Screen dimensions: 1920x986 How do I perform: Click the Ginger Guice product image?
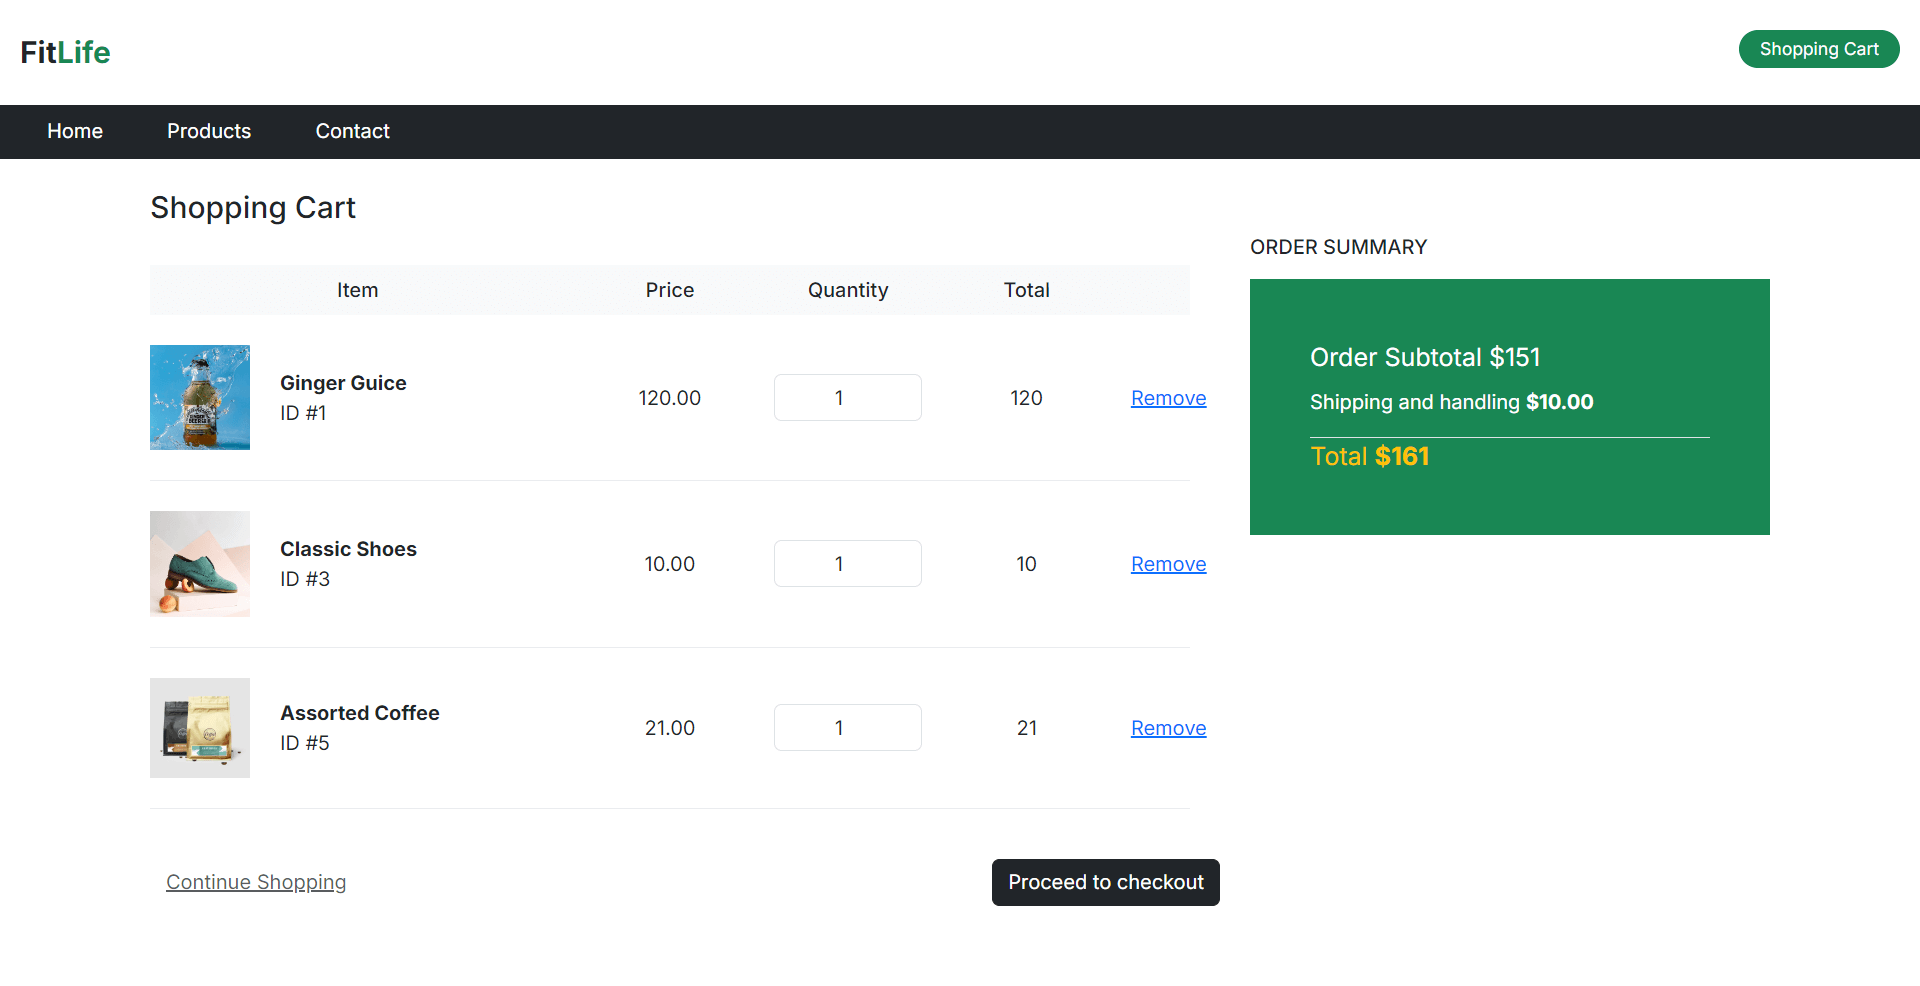pos(200,397)
